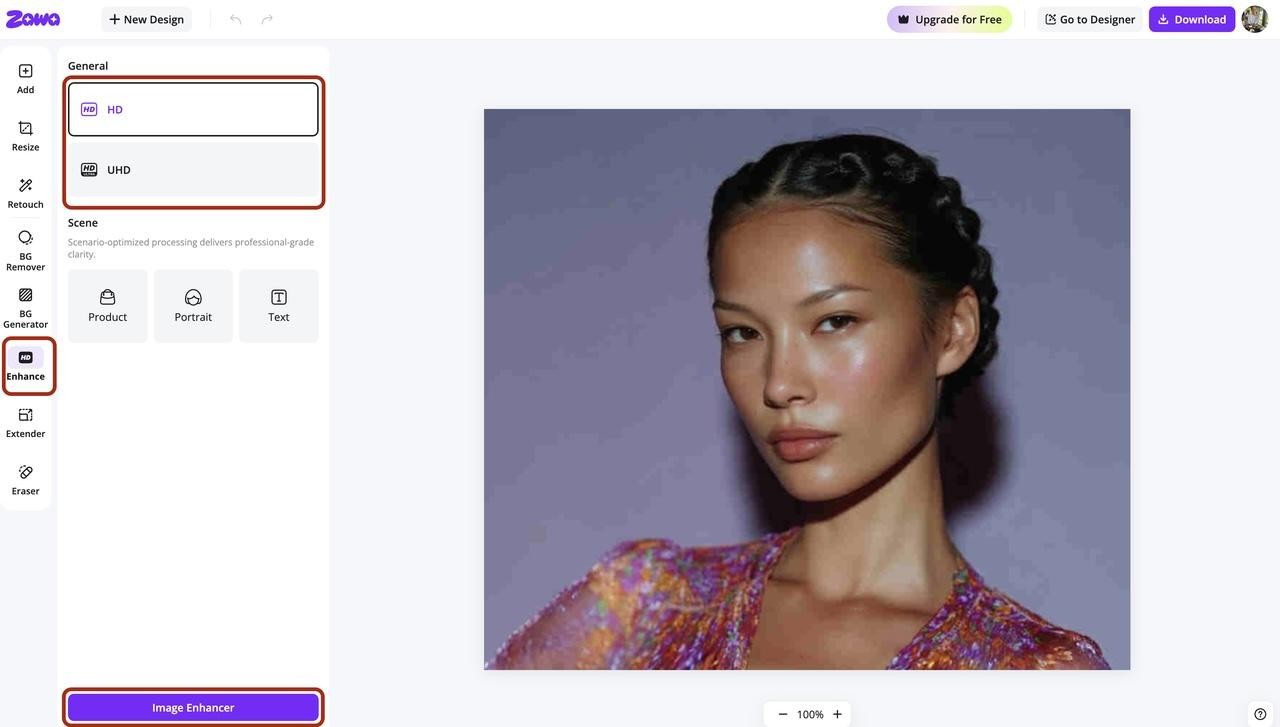Choose the HD enhancement option
The height and width of the screenshot is (727, 1280).
point(193,109)
